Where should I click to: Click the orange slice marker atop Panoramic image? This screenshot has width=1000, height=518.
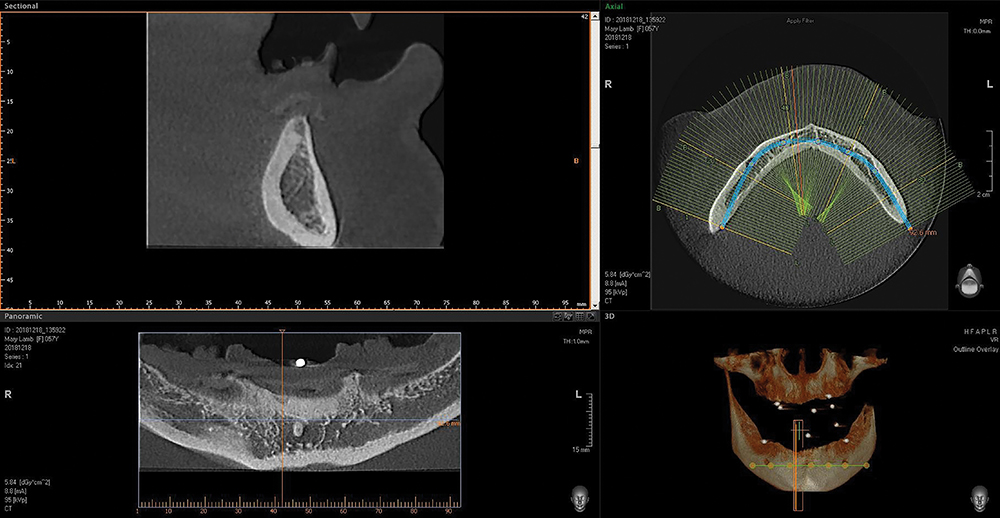coord(282,330)
